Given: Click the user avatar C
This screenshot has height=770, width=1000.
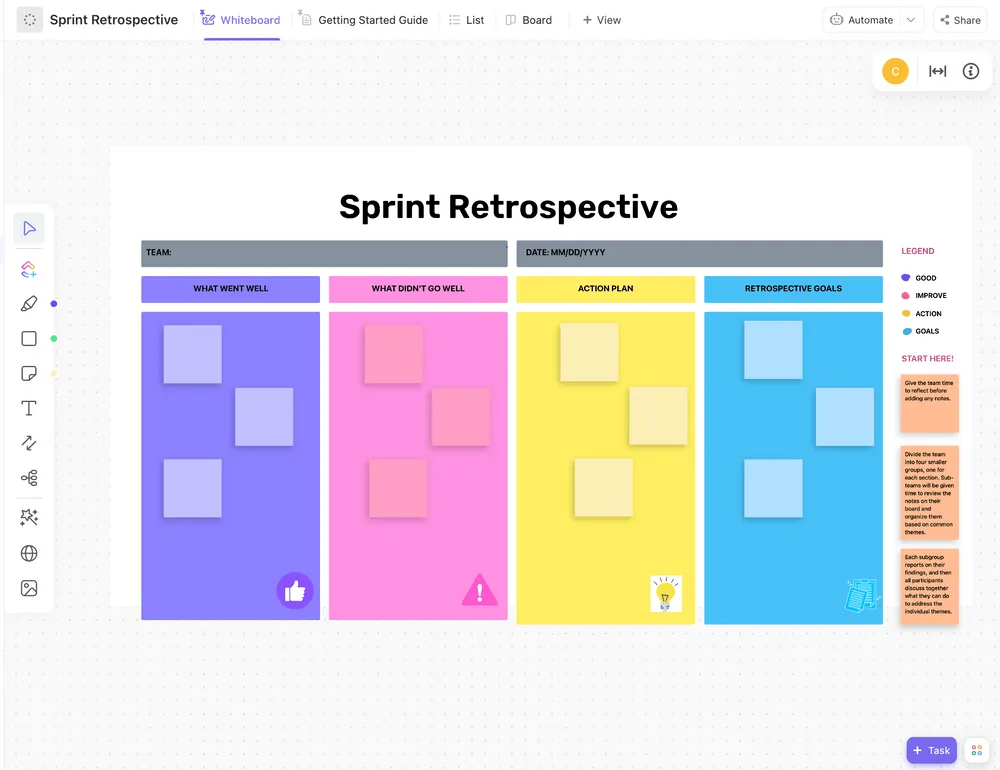Looking at the screenshot, I should pos(895,71).
